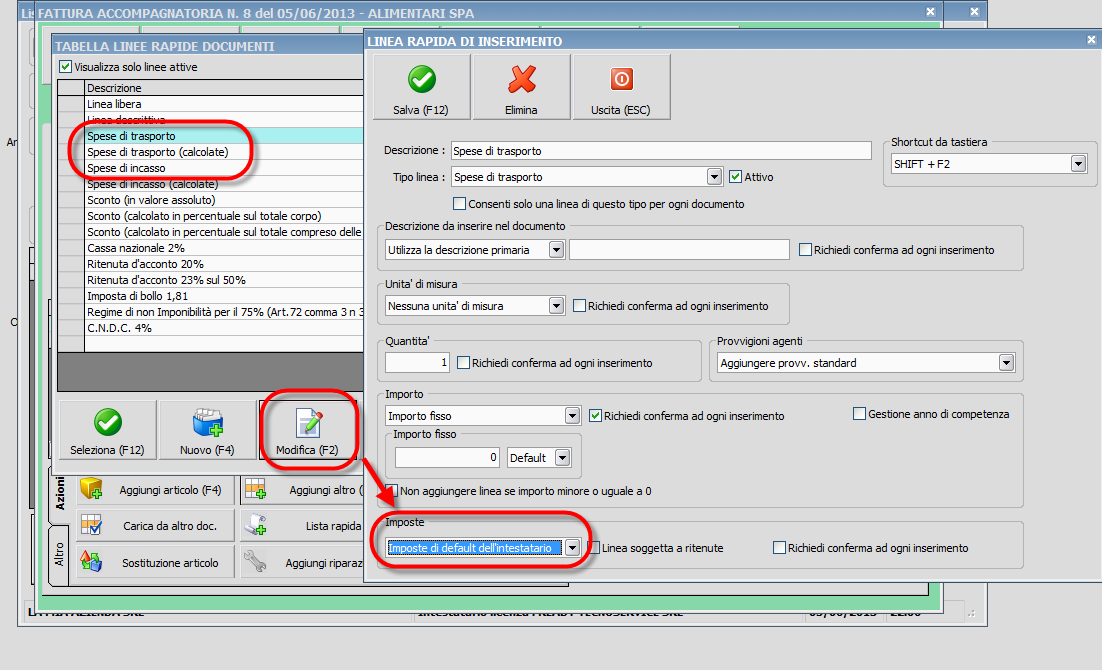
Task: Select row Spese di trasporto
Action: click(x=223, y=136)
